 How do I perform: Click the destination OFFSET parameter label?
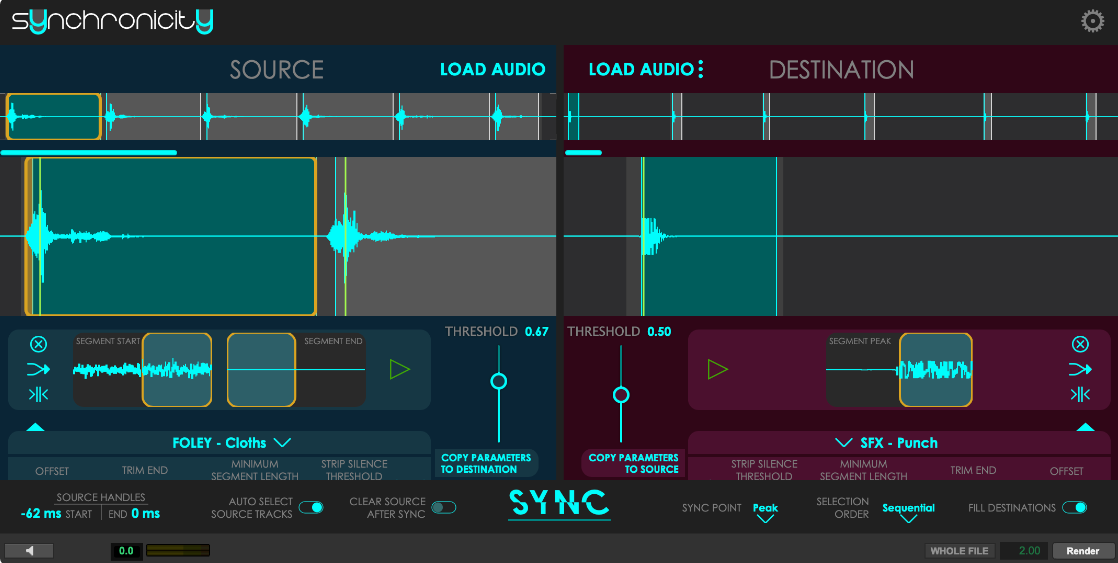(1067, 470)
